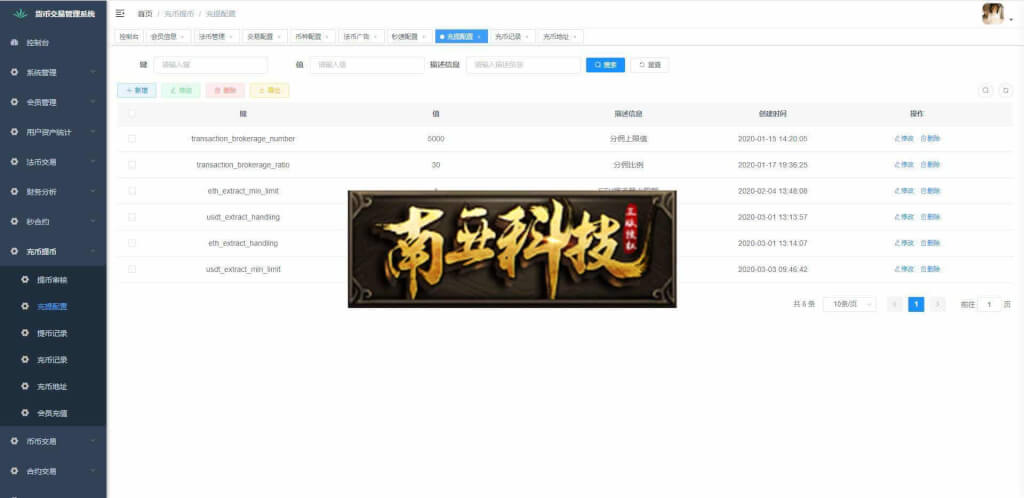This screenshot has width=1024, height=498.
Task: Click the lotus logo in the sidebar header
Action: [x=20, y=13]
